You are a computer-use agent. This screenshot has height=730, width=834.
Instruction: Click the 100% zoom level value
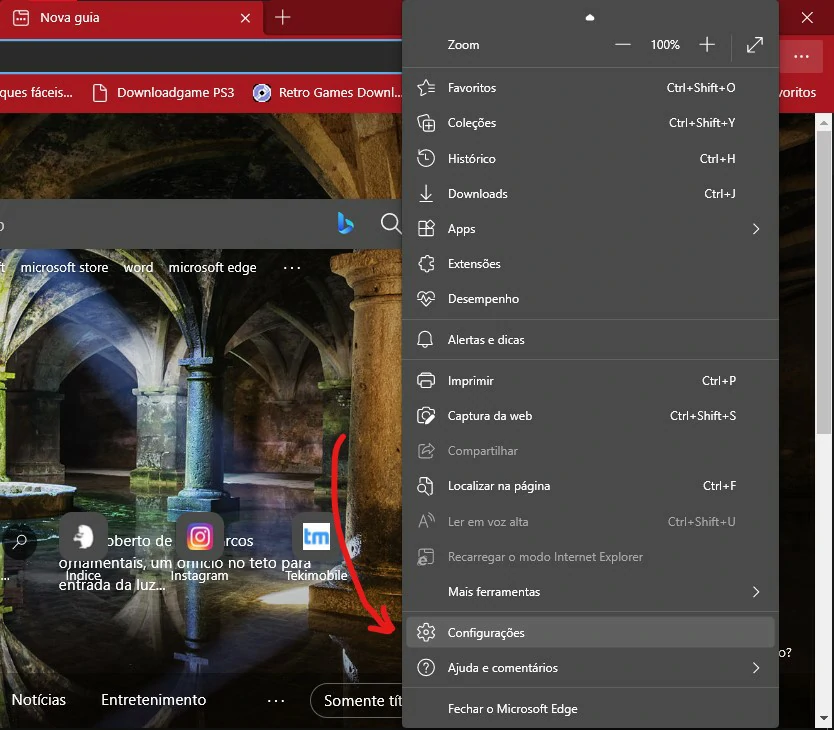665,45
